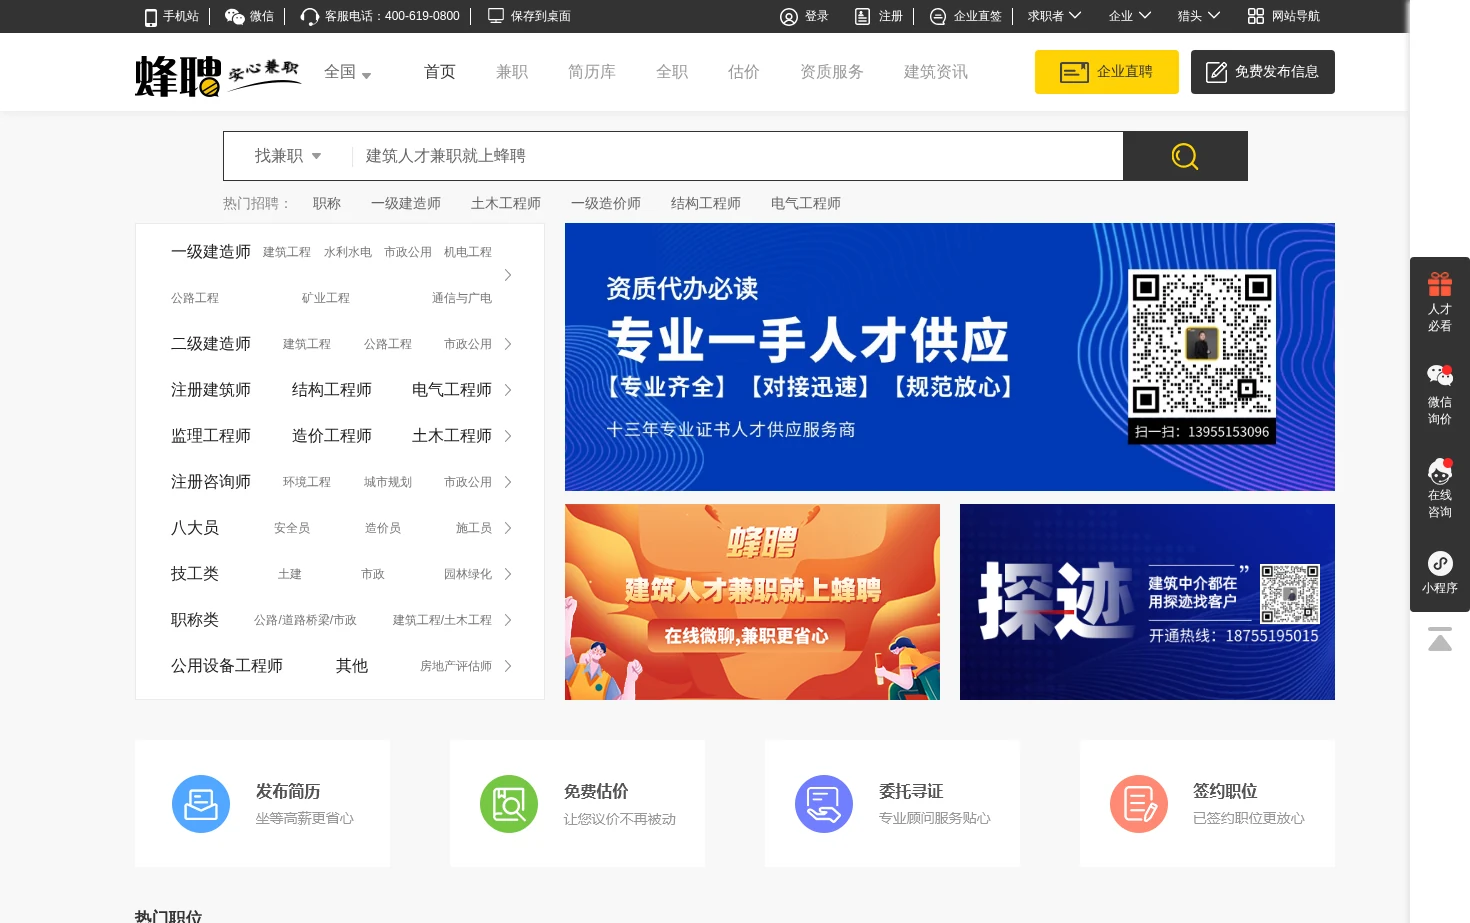
Task: Expand the 一级建造师 category arrow
Action: pyautogui.click(x=508, y=275)
